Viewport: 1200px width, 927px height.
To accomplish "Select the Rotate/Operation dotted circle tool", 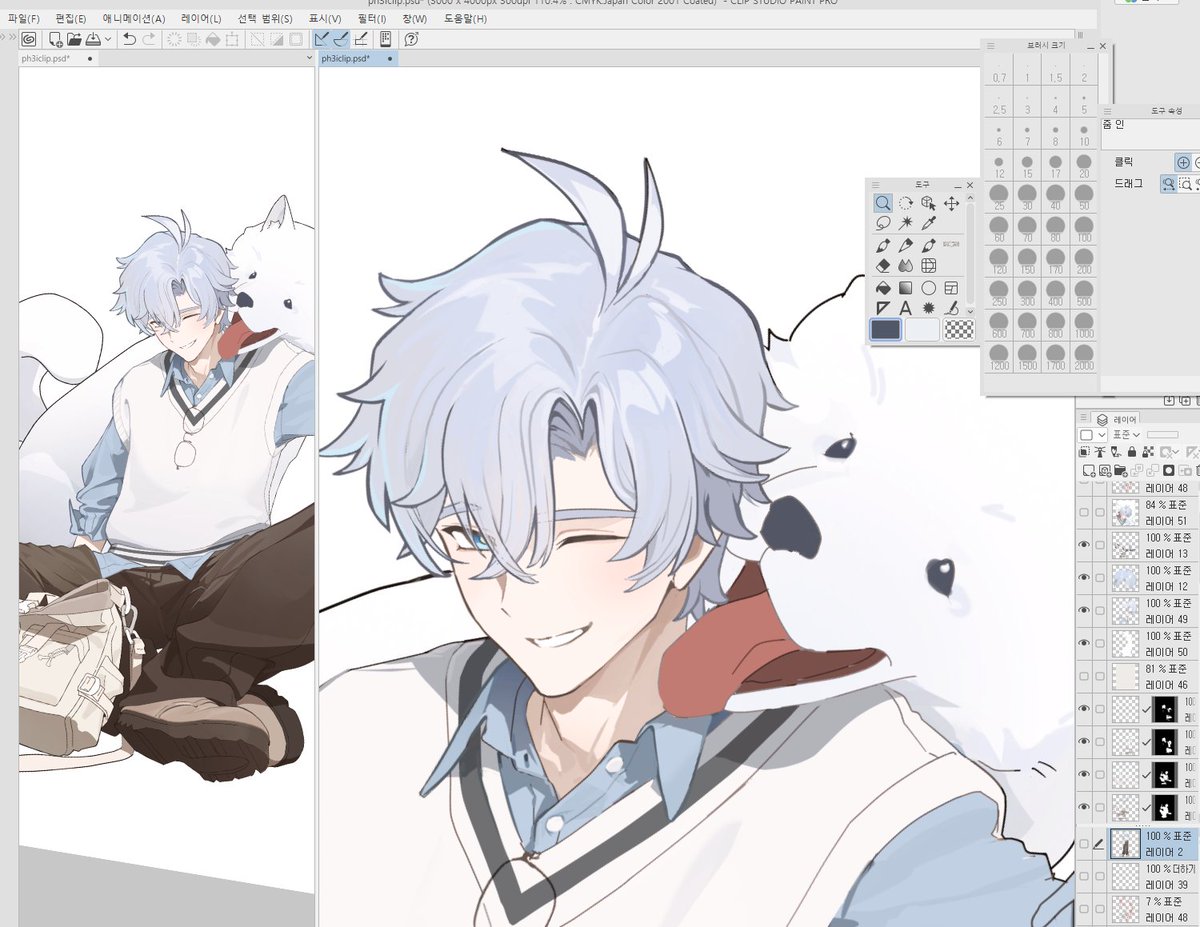I will pos(906,203).
